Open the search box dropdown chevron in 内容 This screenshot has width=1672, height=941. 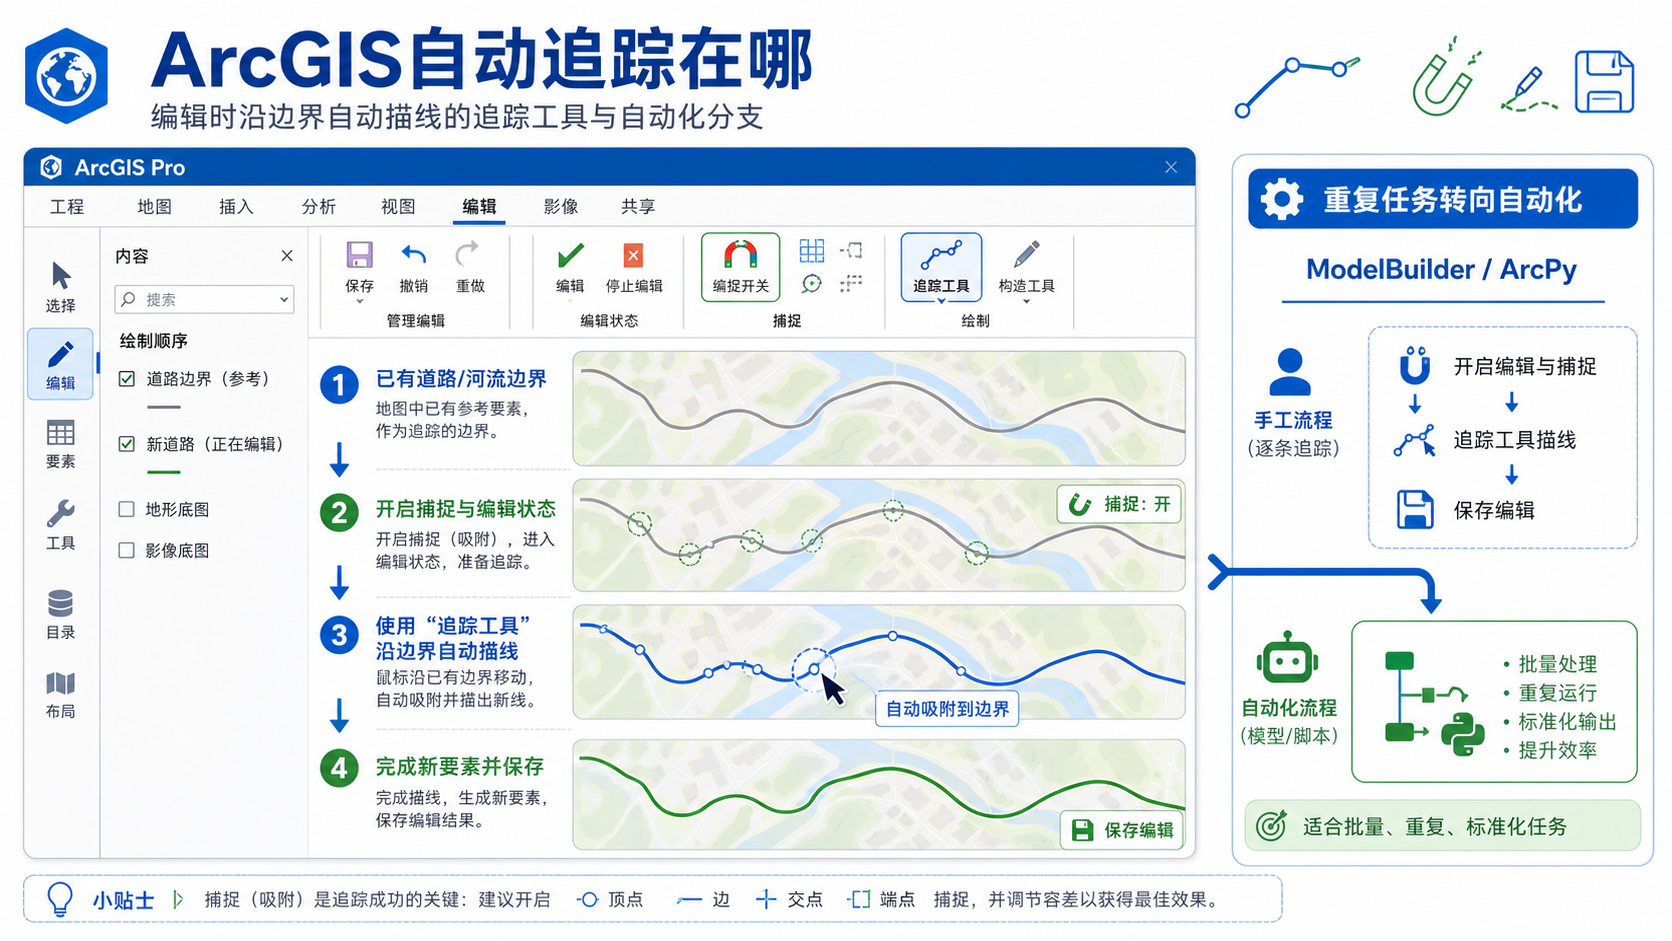(x=284, y=300)
